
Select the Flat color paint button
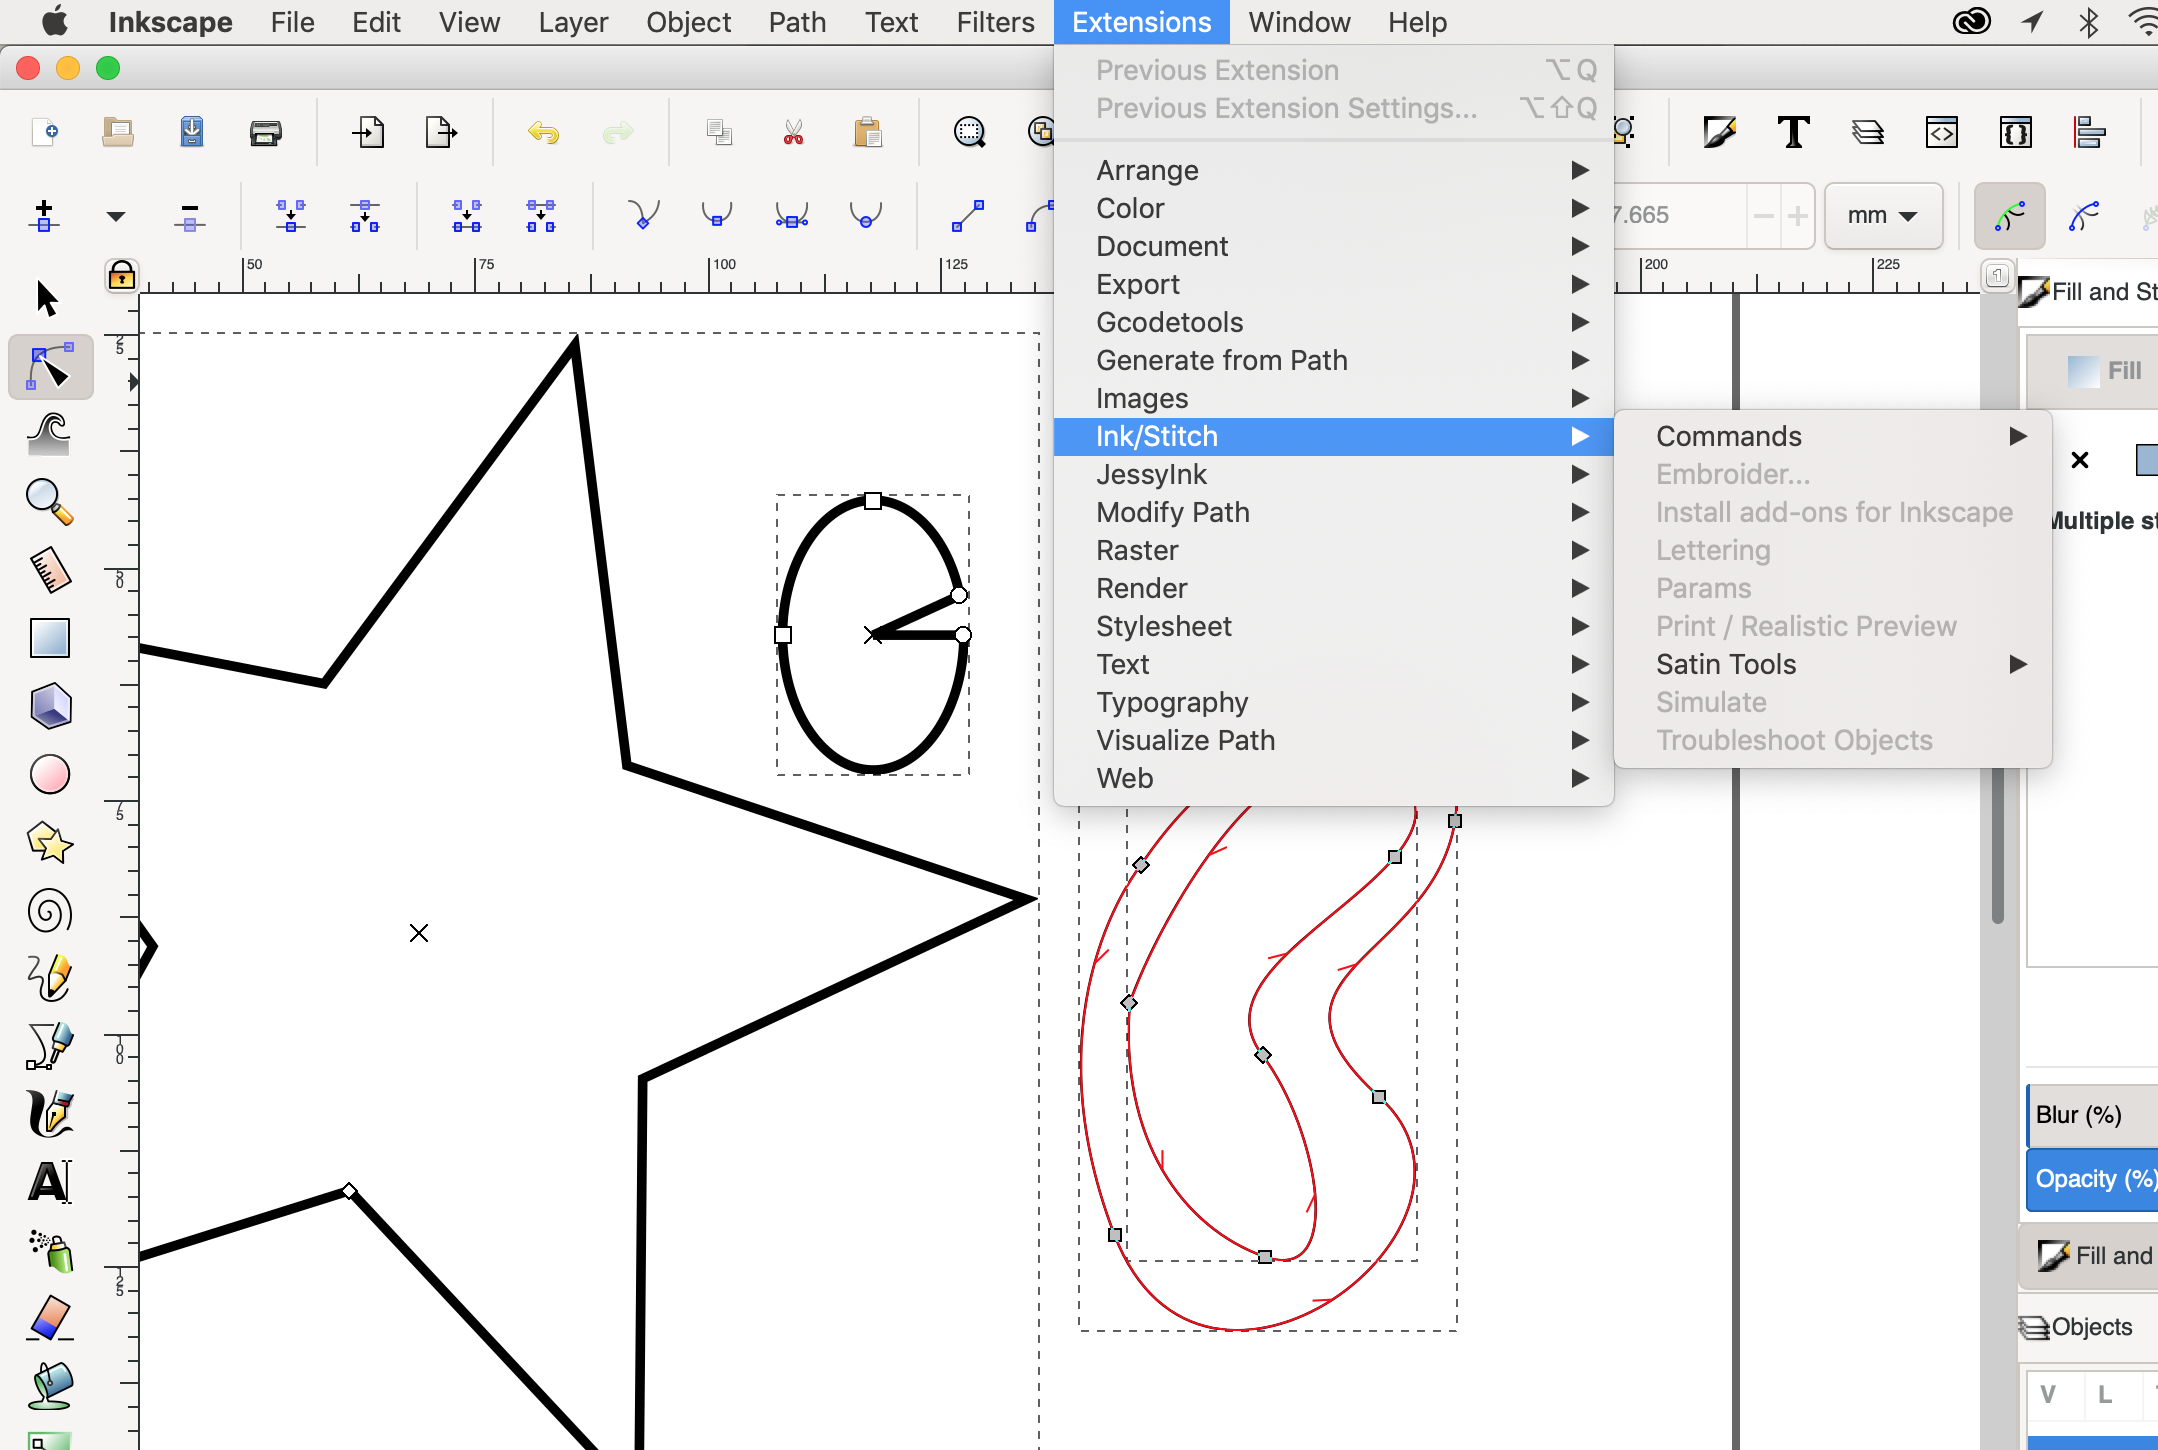pos(2147,460)
